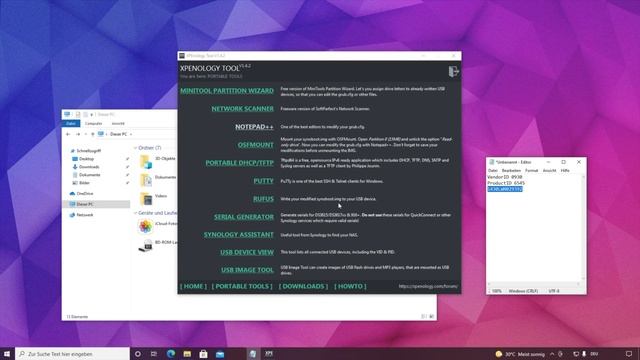Open Datei menu in Editor
640x360 pixels.
pos(493,170)
